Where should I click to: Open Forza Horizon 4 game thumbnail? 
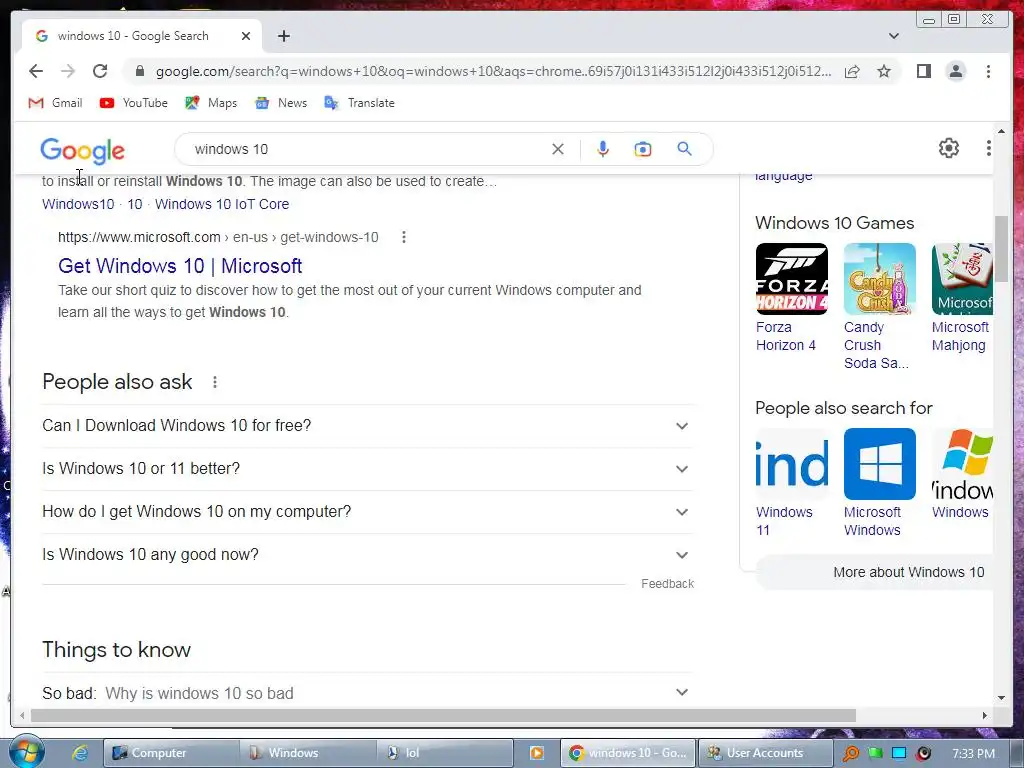tap(792, 279)
